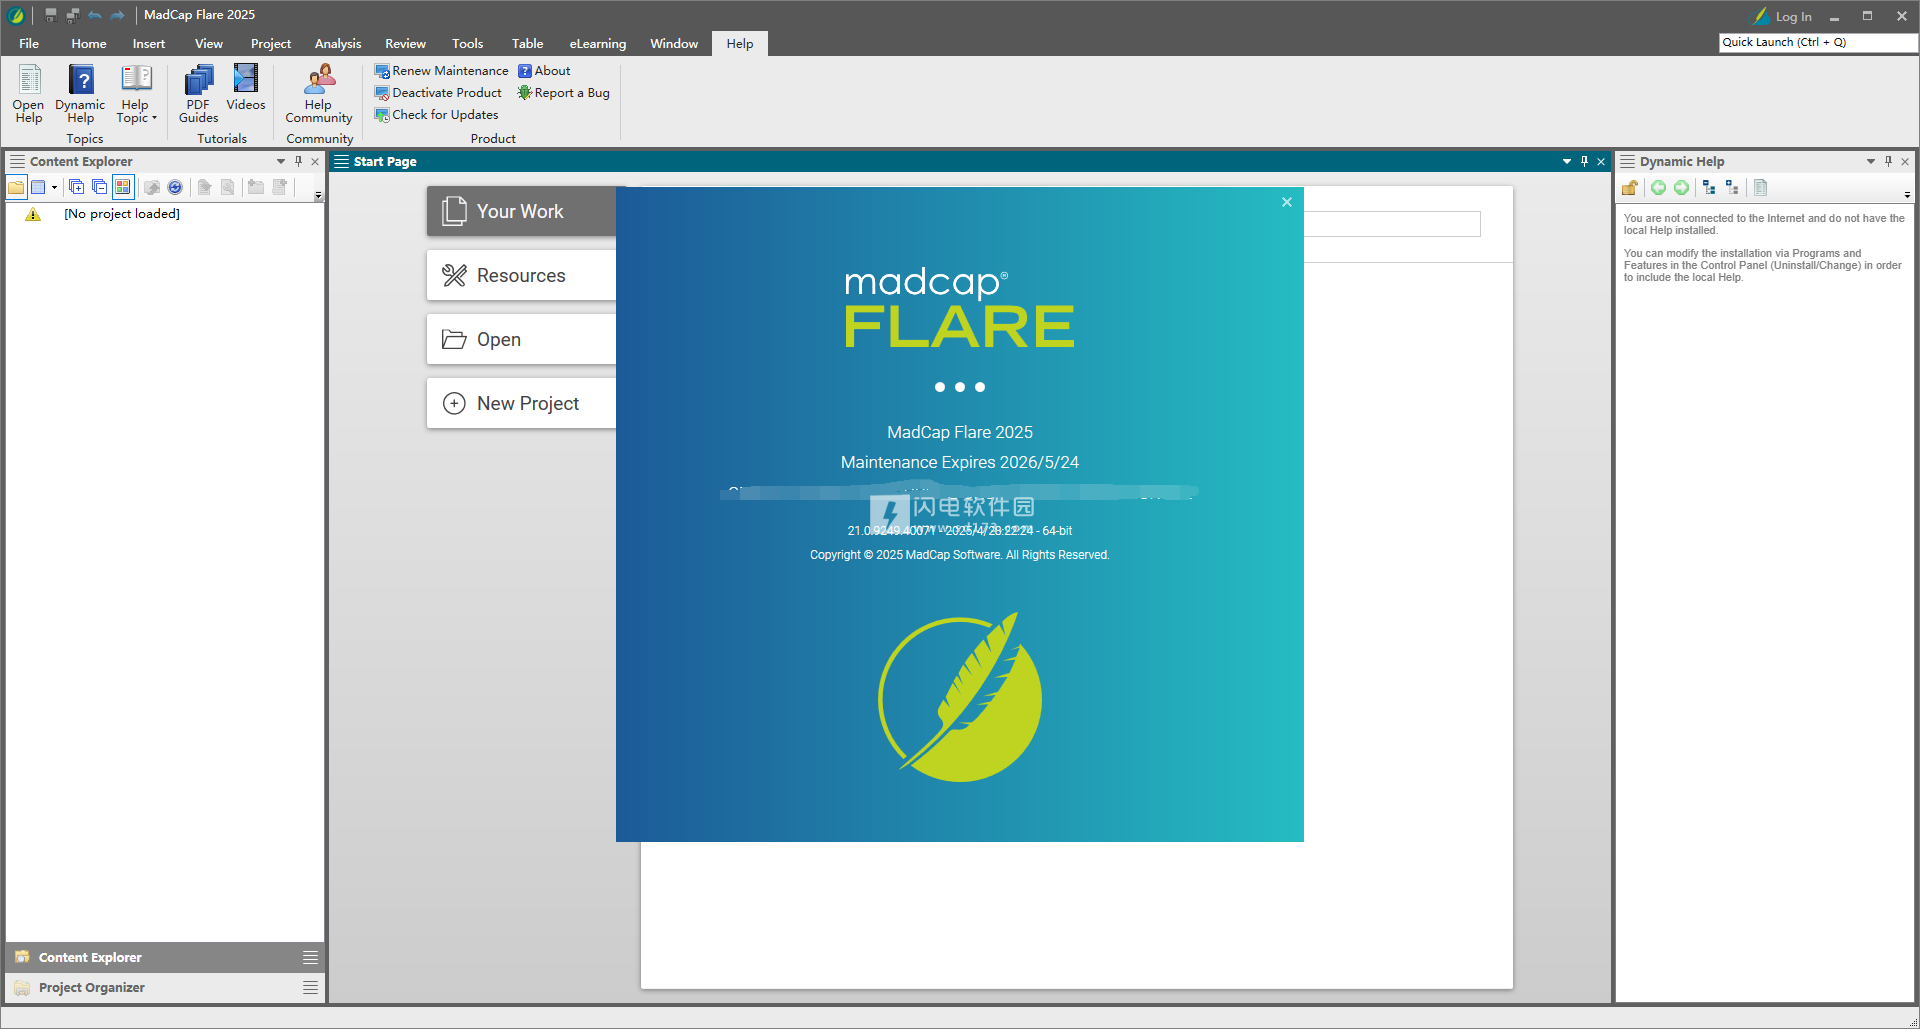This screenshot has width=1920, height=1029.
Task: Open the Content Explorer panel dropdown arrow
Action: pos(281,161)
